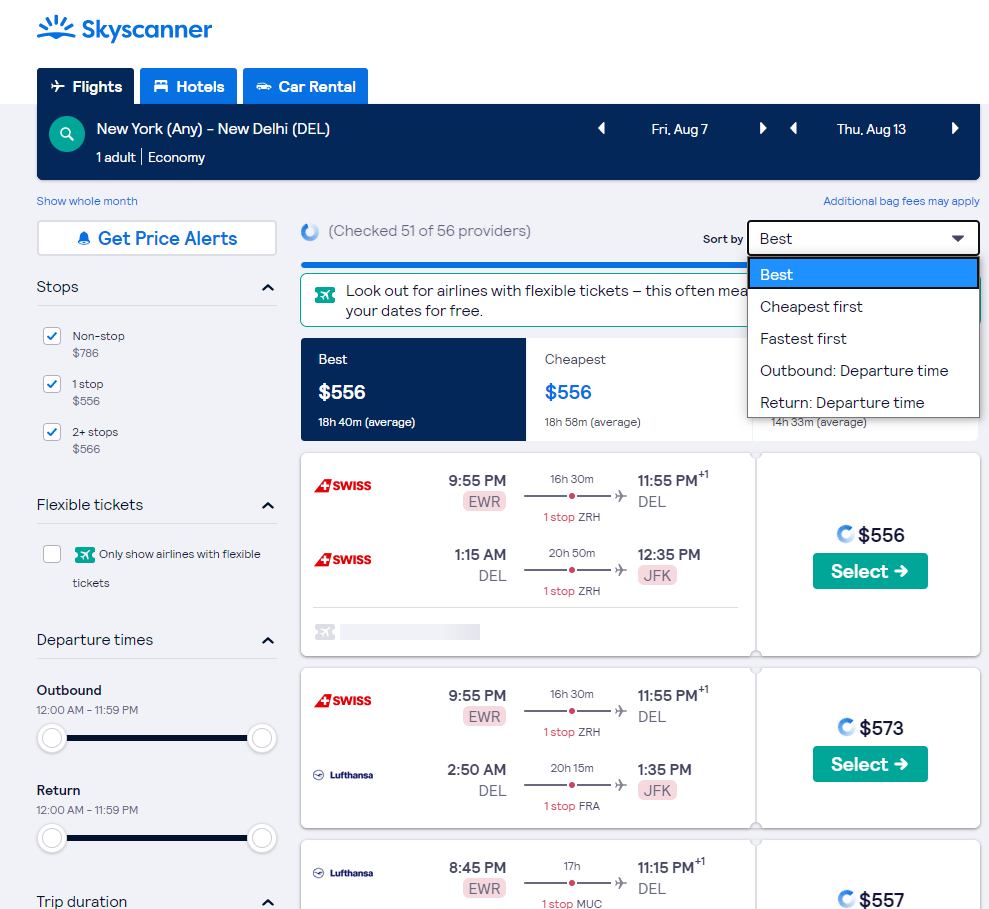This screenshot has width=989, height=909.
Task: Click the Lufthansa logo on the 2:50 AM return flight
Action: [343, 775]
